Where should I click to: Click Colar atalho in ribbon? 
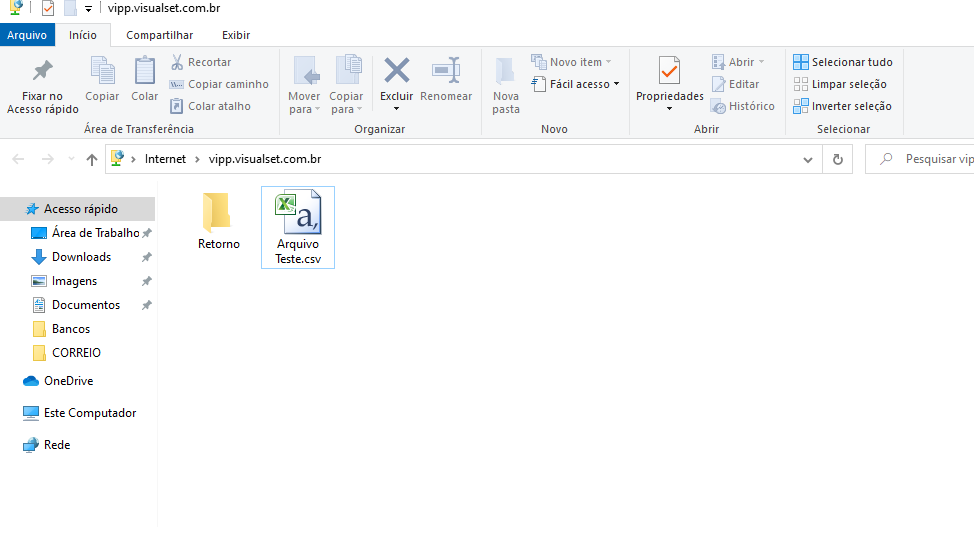[211, 106]
